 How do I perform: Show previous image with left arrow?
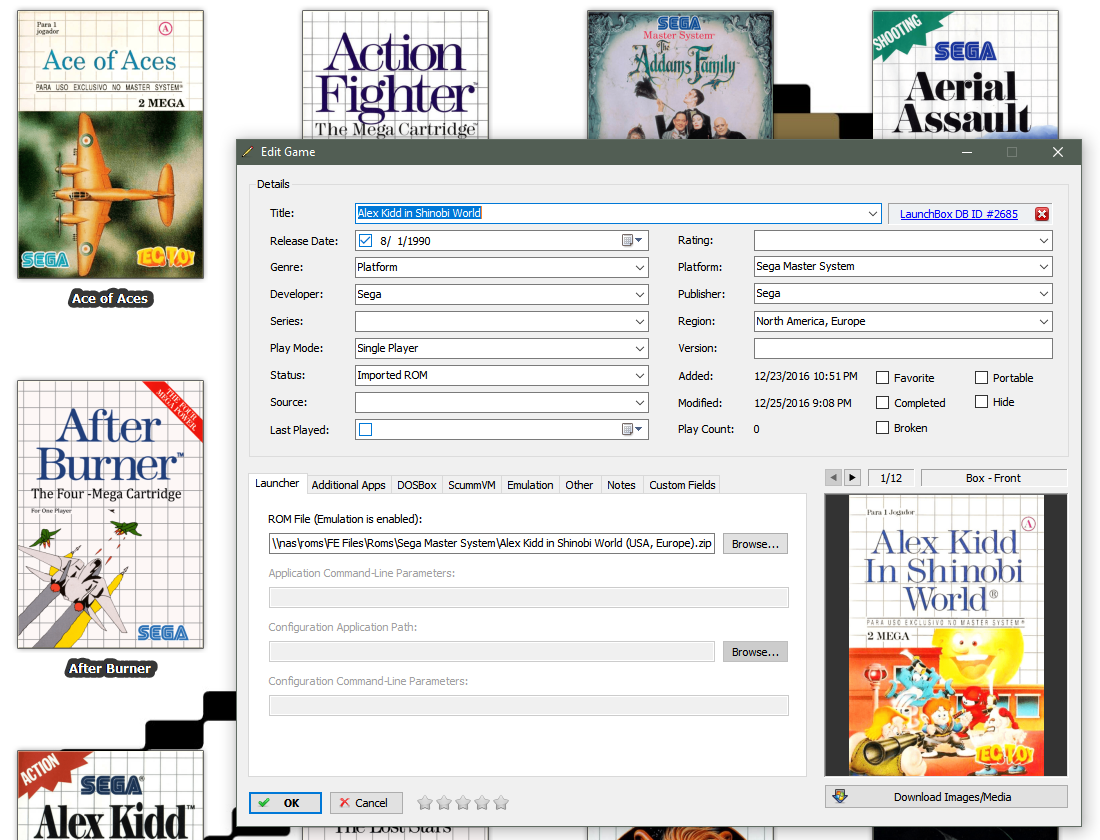pyautogui.click(x=833, y=478)
